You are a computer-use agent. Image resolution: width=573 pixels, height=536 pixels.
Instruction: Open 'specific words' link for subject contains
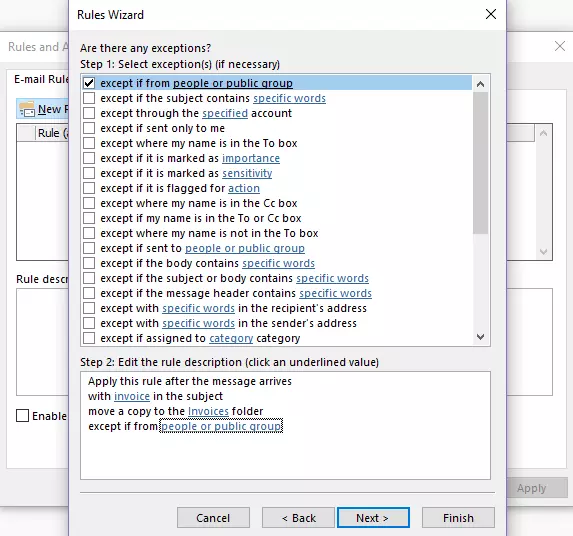pyautogui.click(x=289, y=98)
